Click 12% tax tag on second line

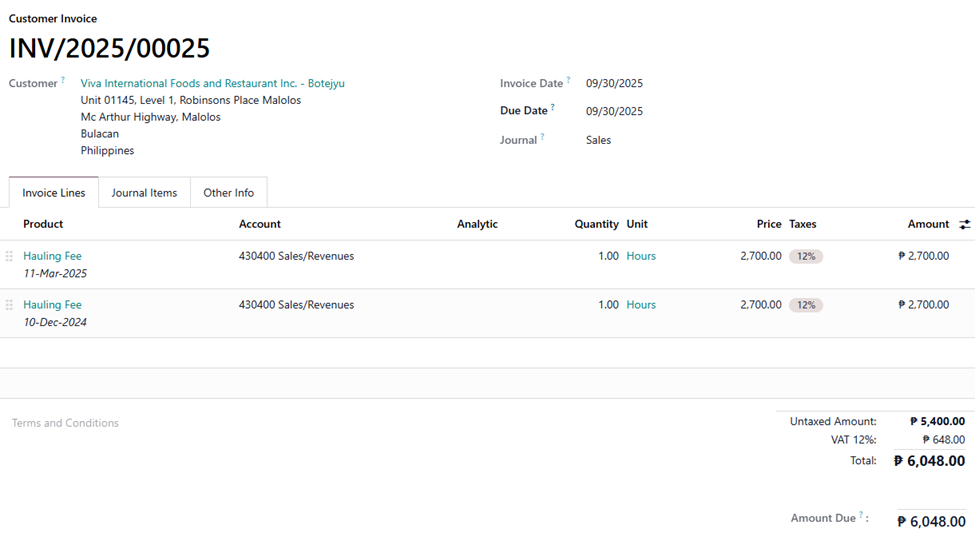click(805, 305)
